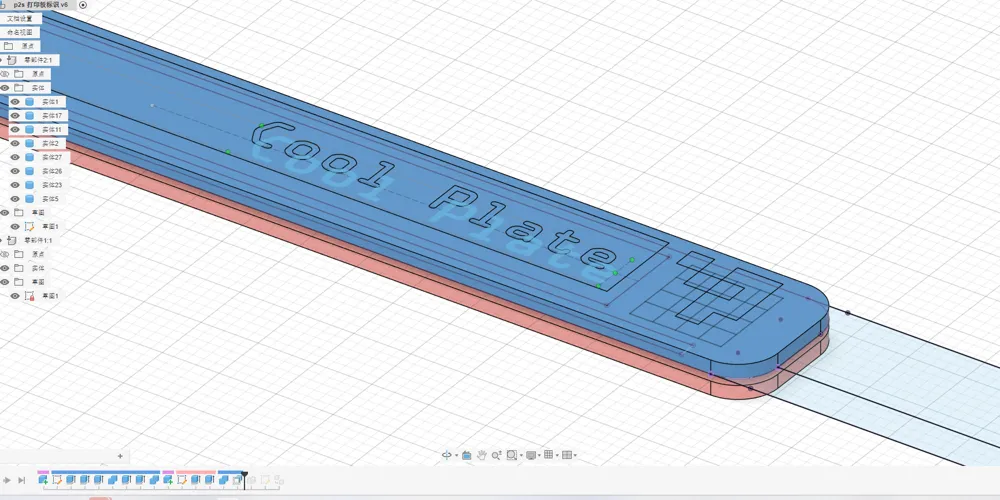The image size is (1000, 500).
Task: Open 文档设置 in the browser tree
Action: (20, 18)
